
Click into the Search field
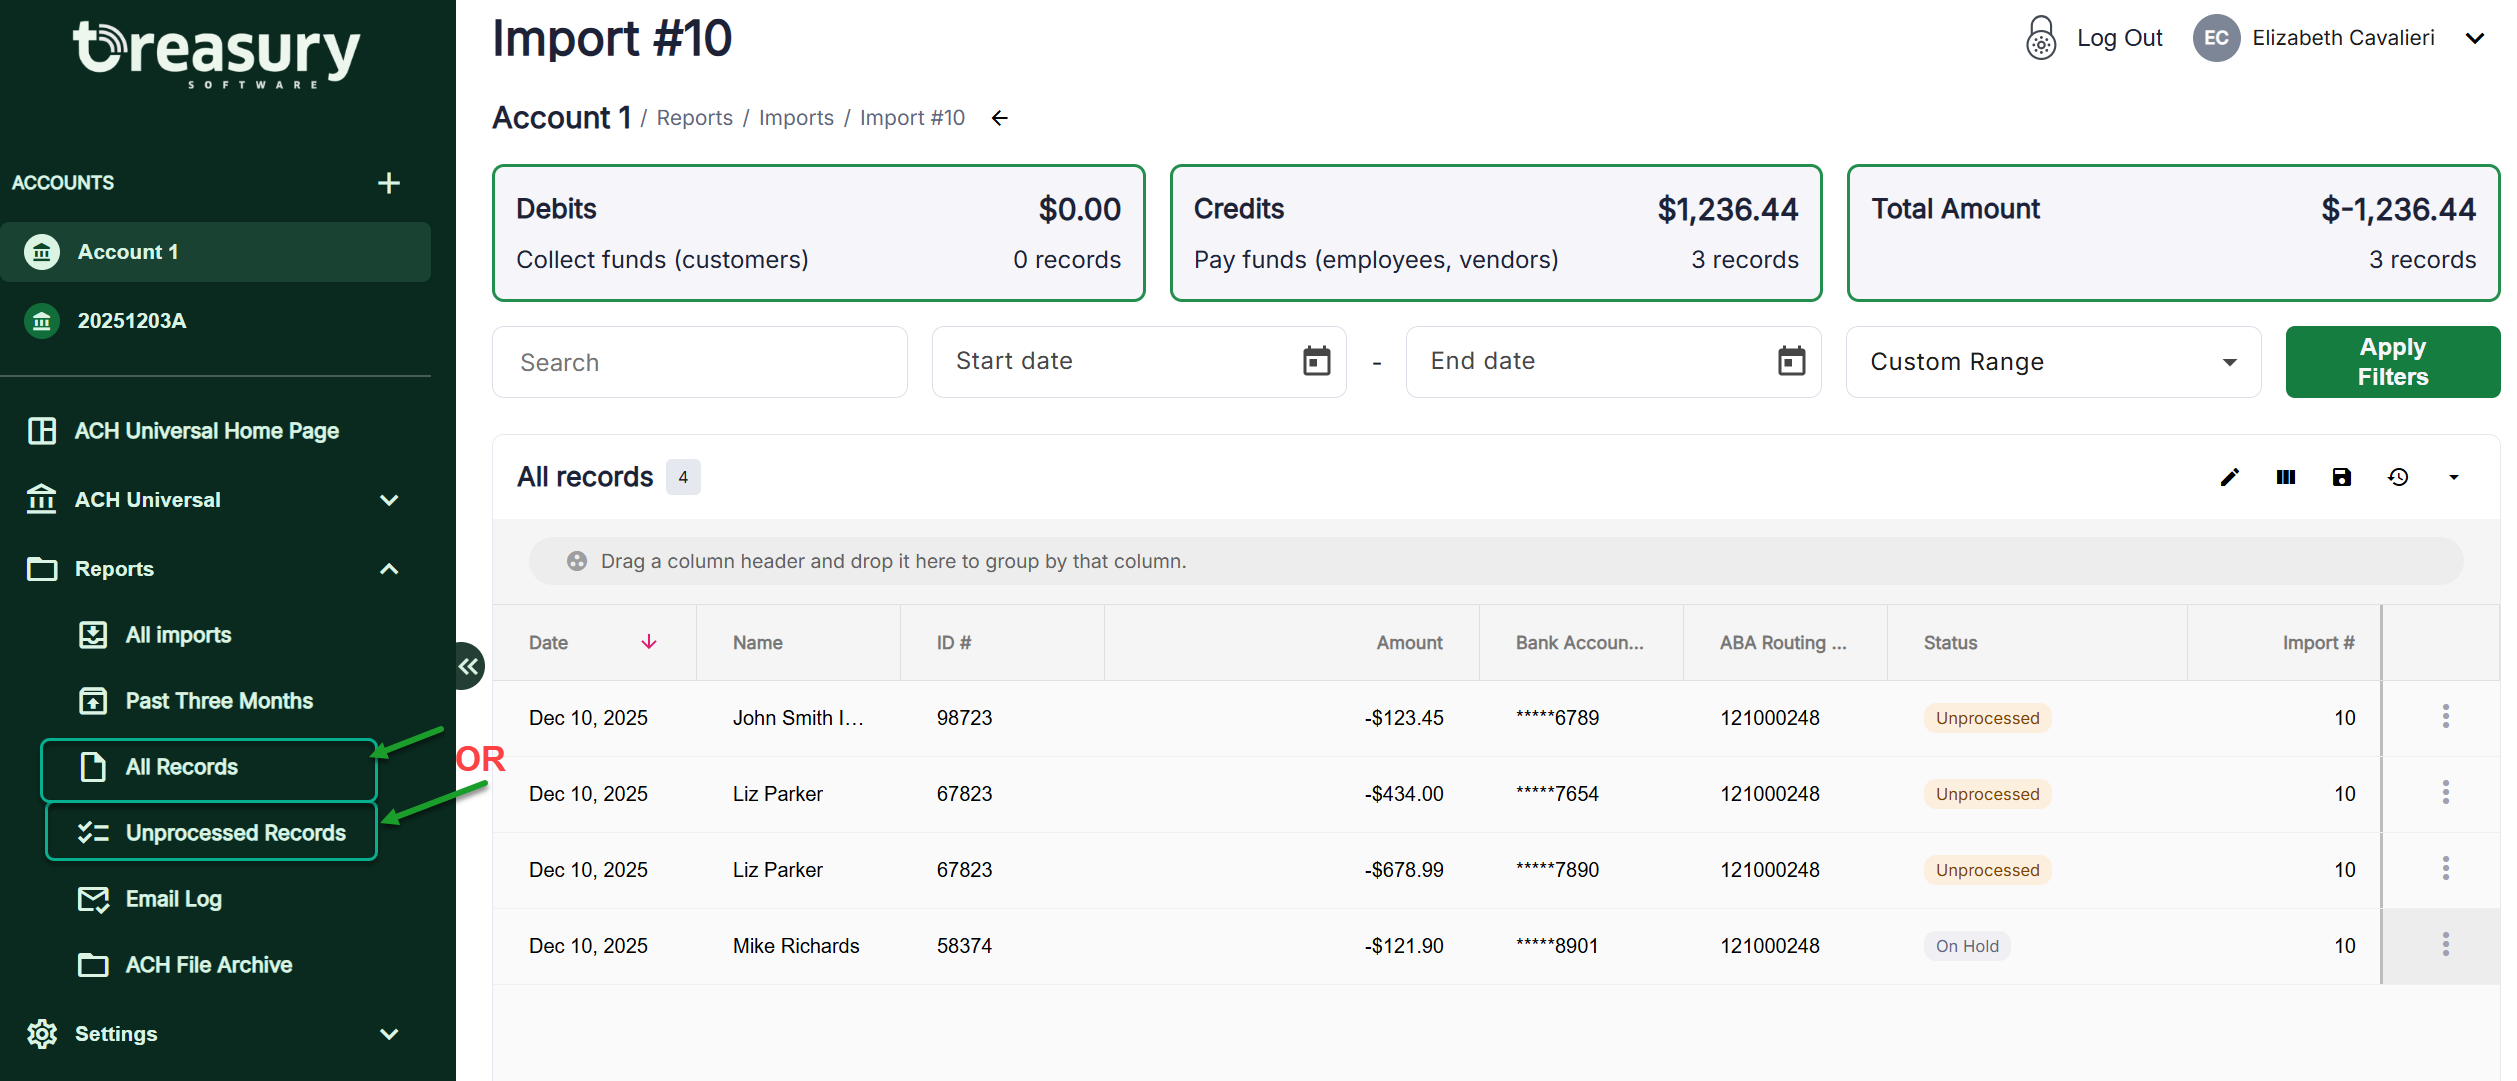(699, 362)
